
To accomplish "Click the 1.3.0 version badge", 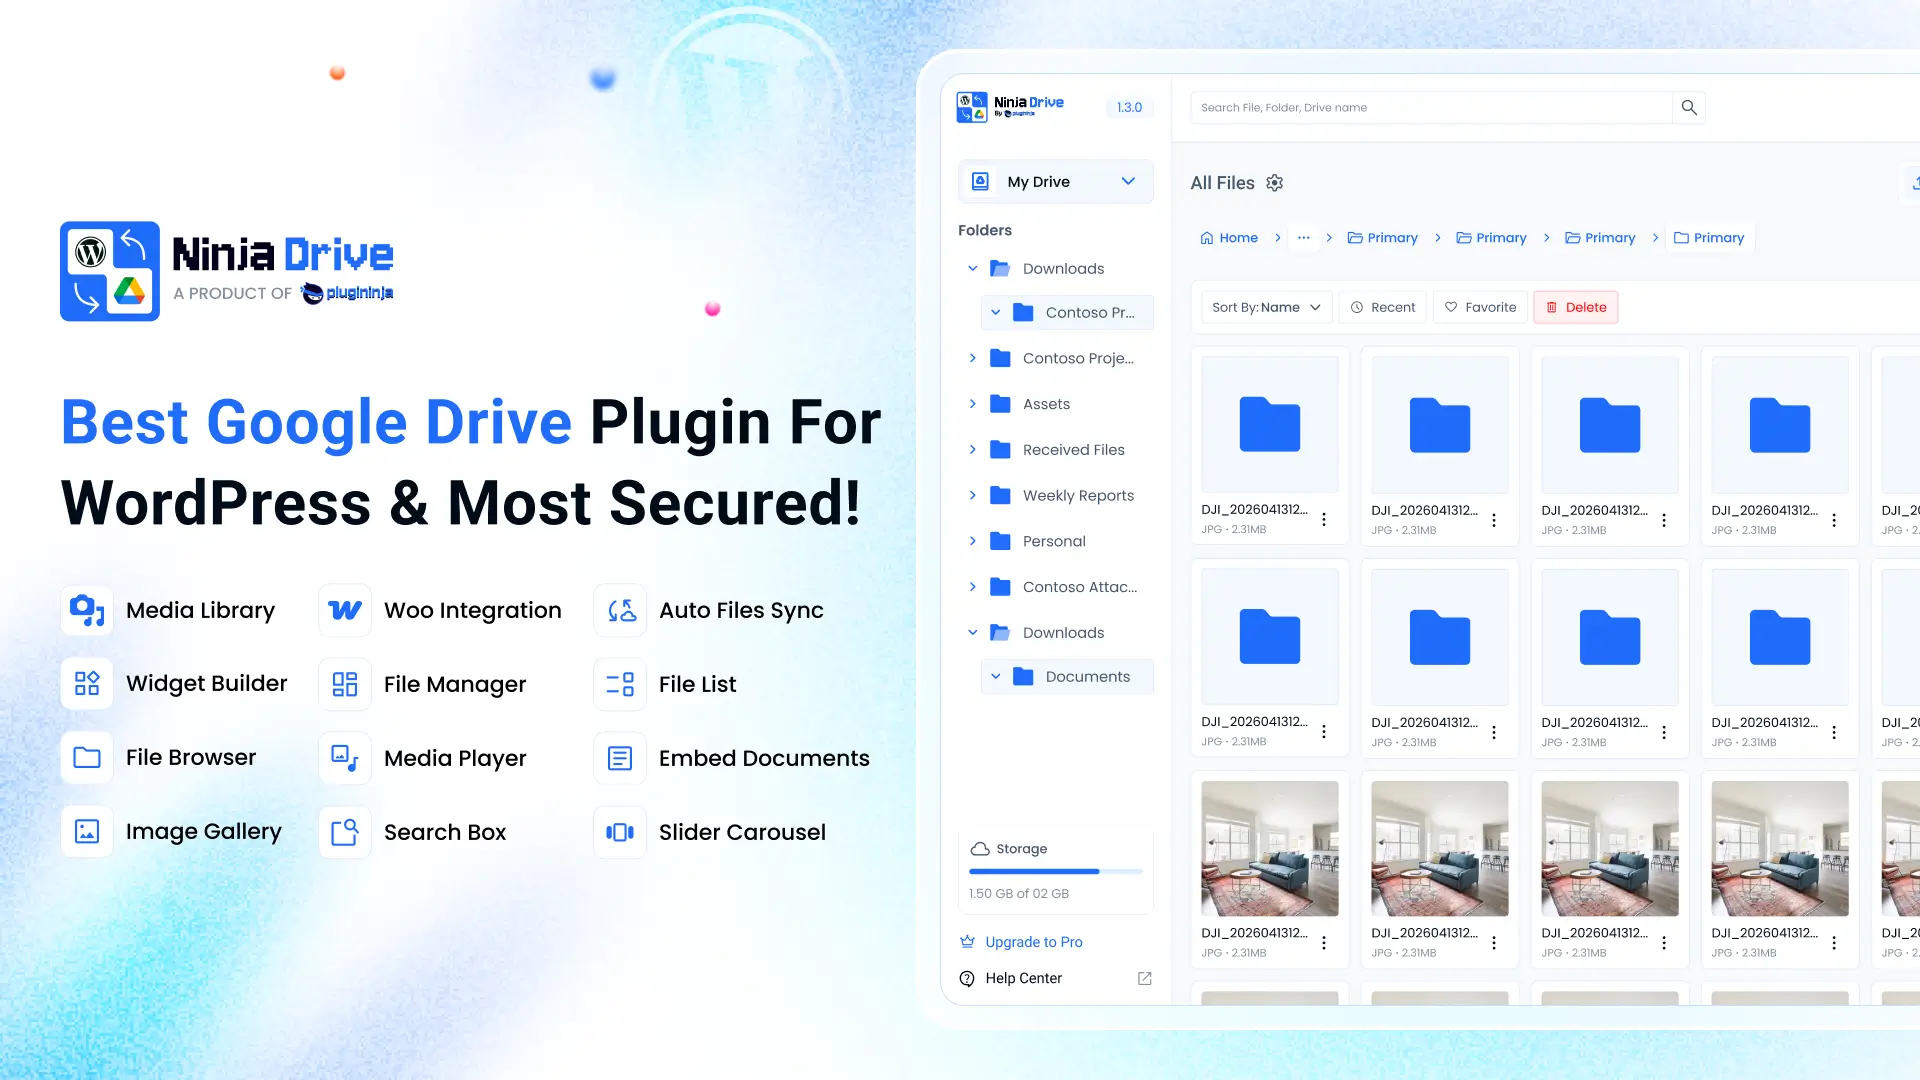I will coord(1129,107).
